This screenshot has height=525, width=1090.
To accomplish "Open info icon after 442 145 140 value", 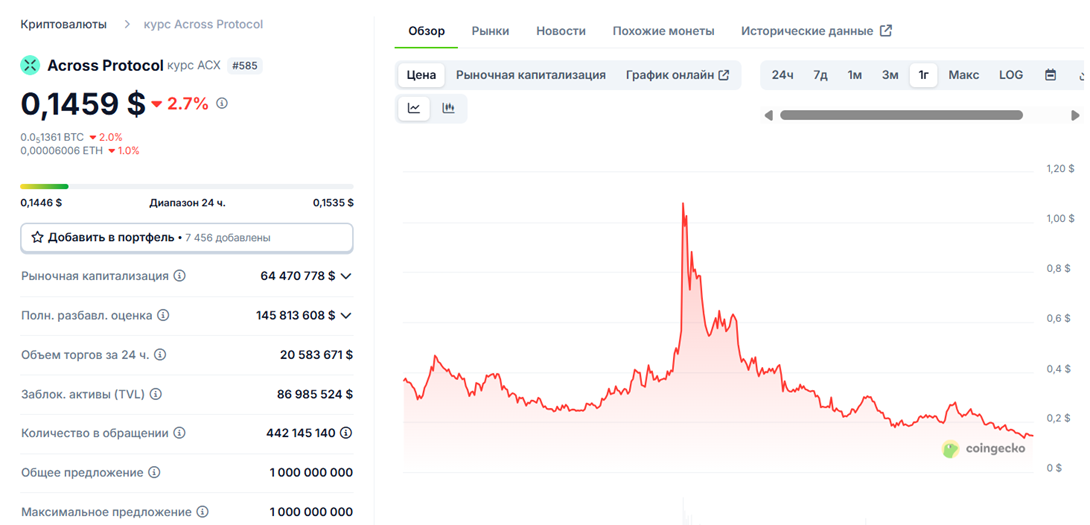I will (x=346, y=433).
